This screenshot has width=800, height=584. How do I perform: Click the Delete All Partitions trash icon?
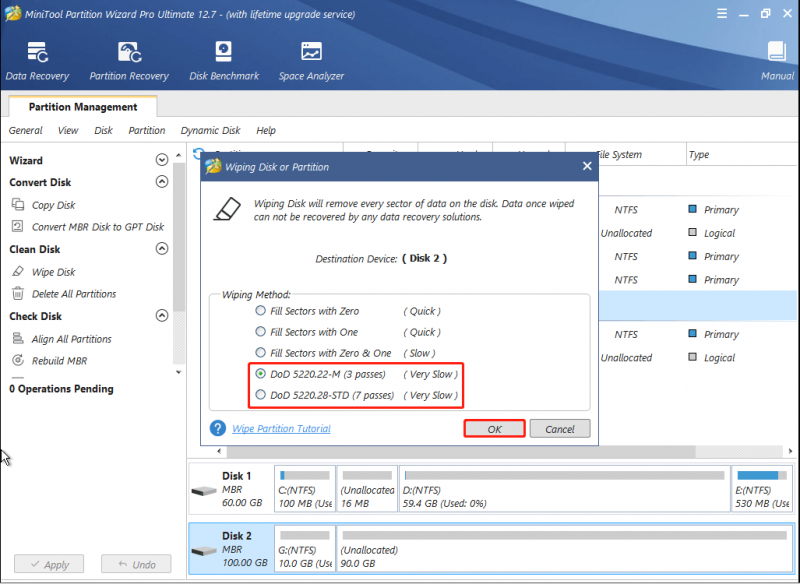click(18, 293)
